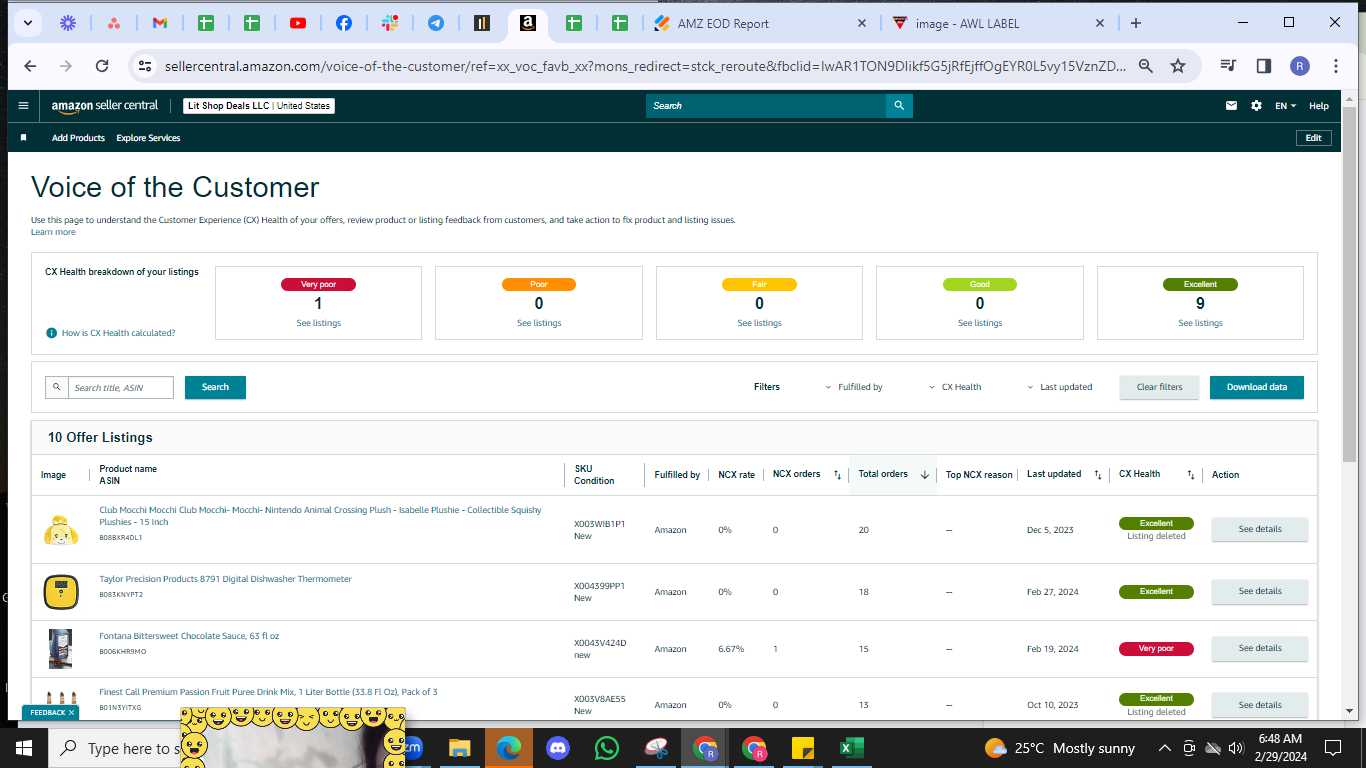
Task: Click the browser address bar URL
Action: (644, 66)
